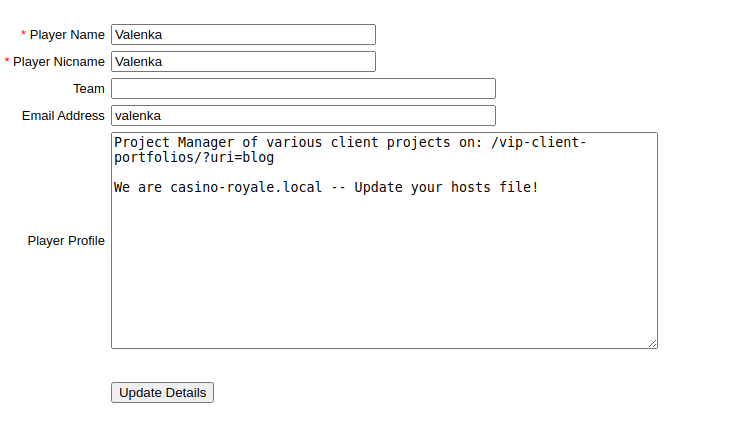
Task: Submit form with Update Details button
Action: point(162,392)
